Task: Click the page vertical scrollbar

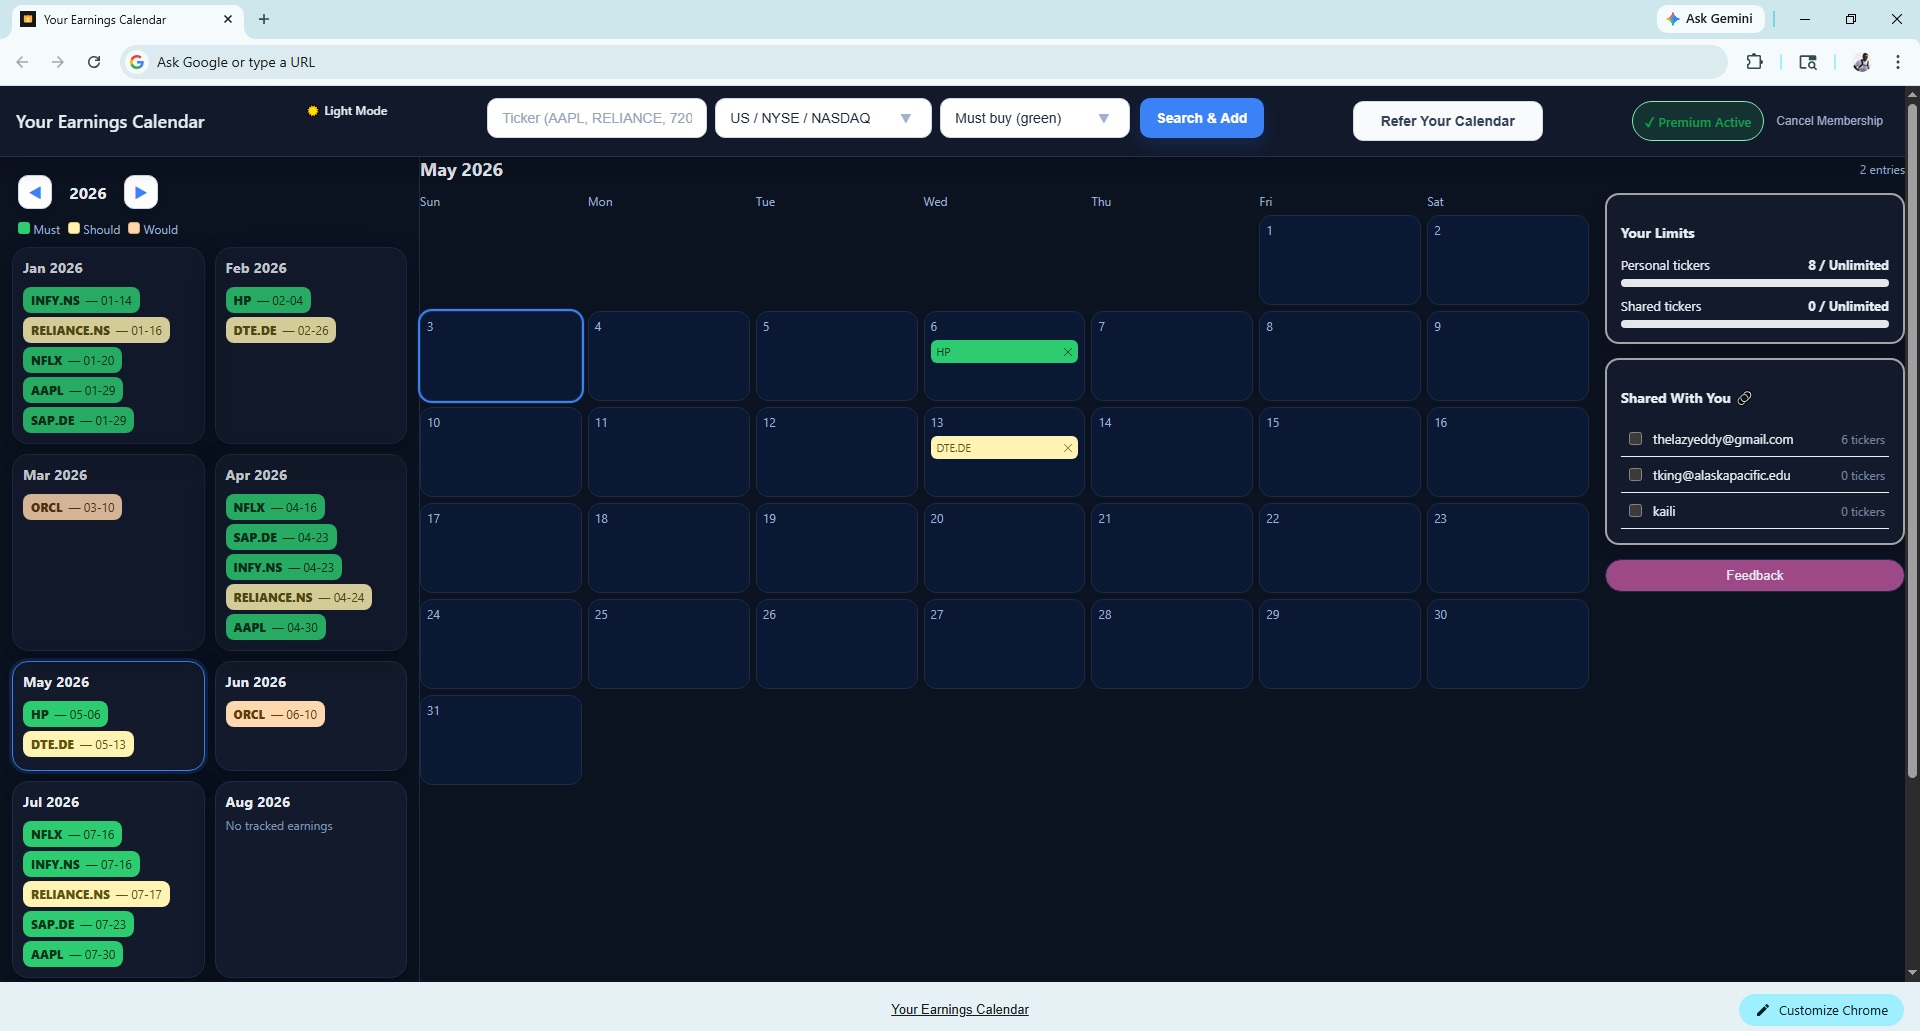Action: (x=1912, y=440)
